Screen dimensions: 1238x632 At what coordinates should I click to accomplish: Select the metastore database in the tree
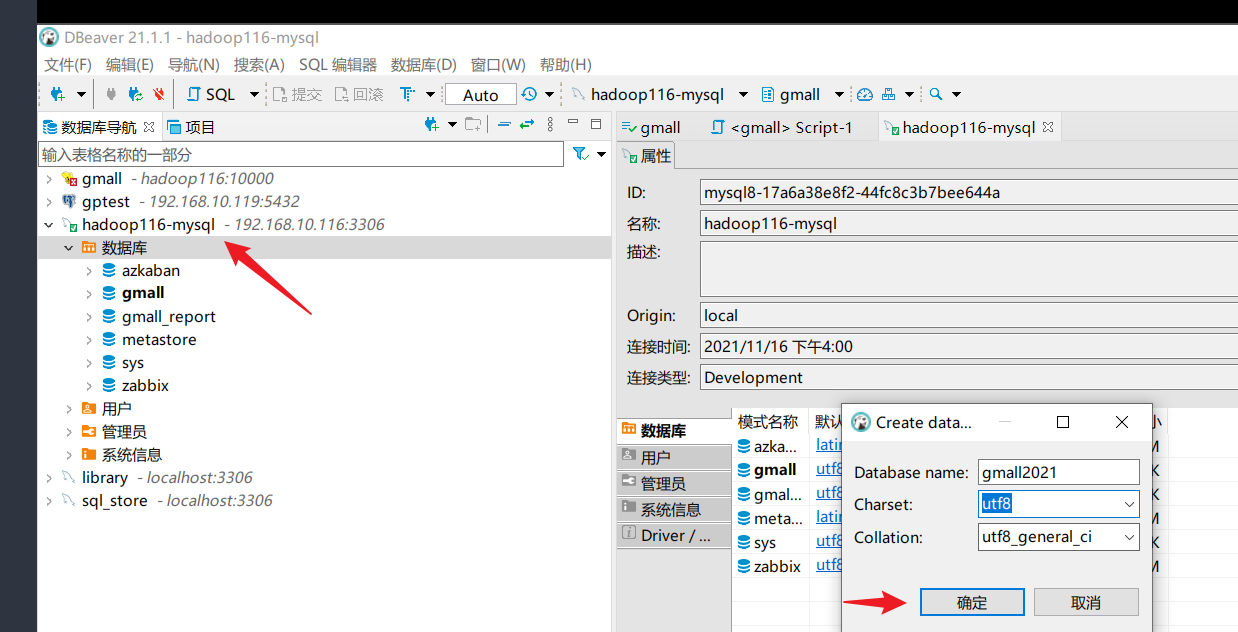(159, 339)
